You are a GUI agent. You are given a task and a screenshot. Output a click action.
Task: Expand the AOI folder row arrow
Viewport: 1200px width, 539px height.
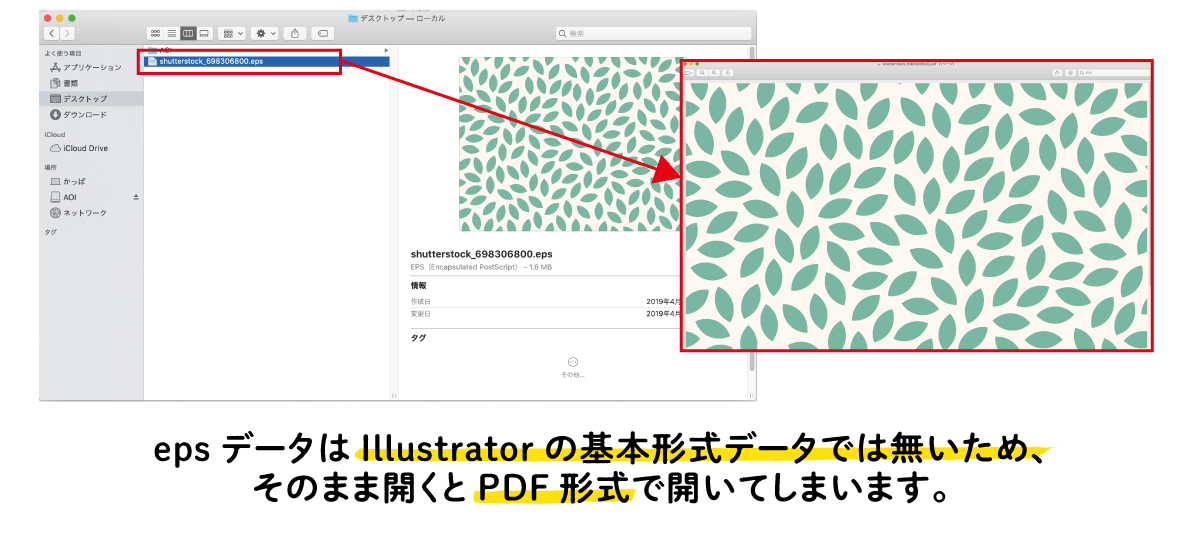[x=386, y=50]
